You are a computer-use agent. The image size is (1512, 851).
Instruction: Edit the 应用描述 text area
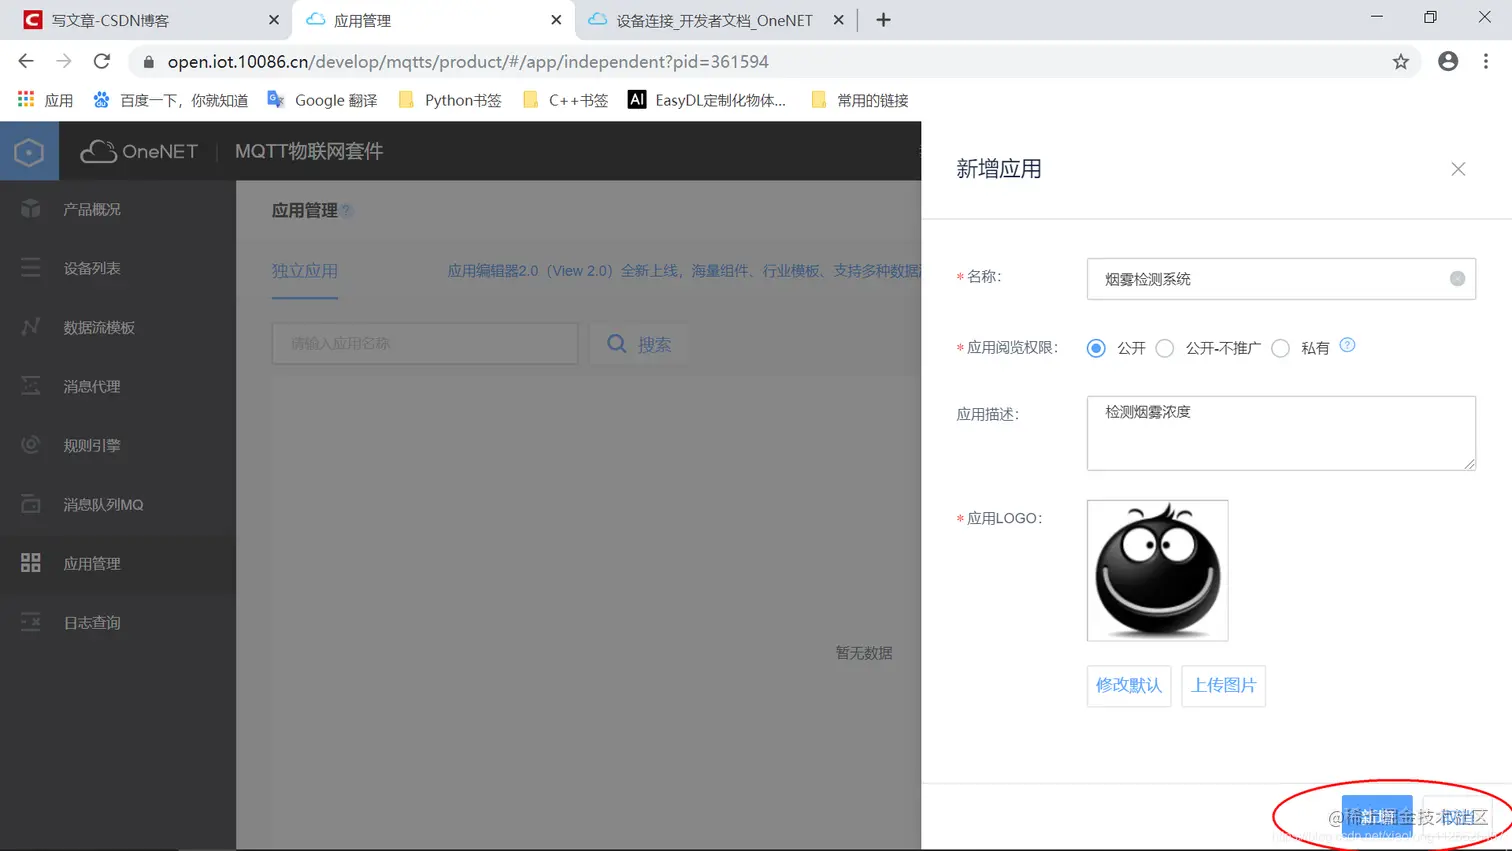tap(1281, 433)
